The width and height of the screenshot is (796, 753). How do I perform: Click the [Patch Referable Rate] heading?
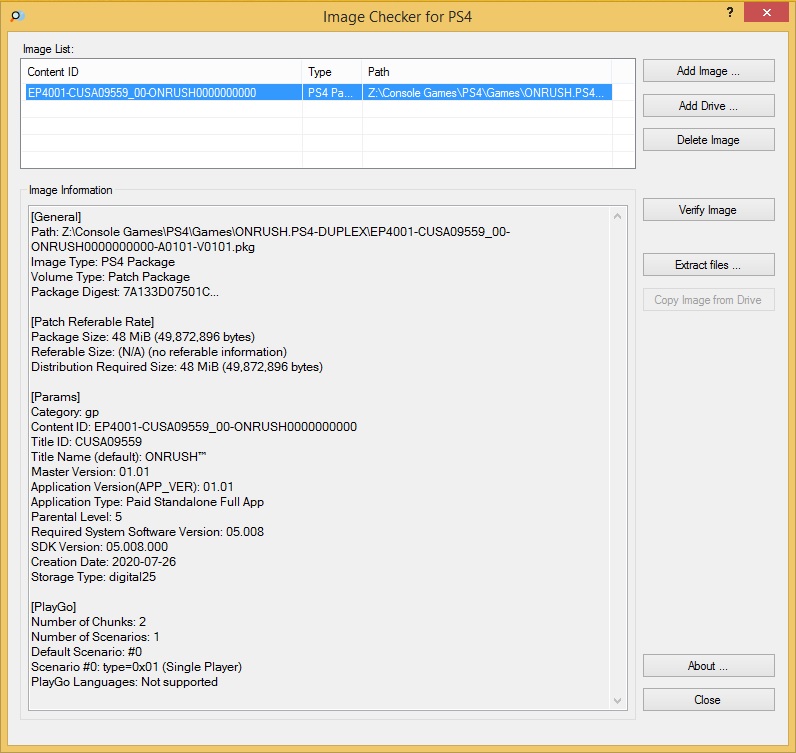(x=92, y=322)
